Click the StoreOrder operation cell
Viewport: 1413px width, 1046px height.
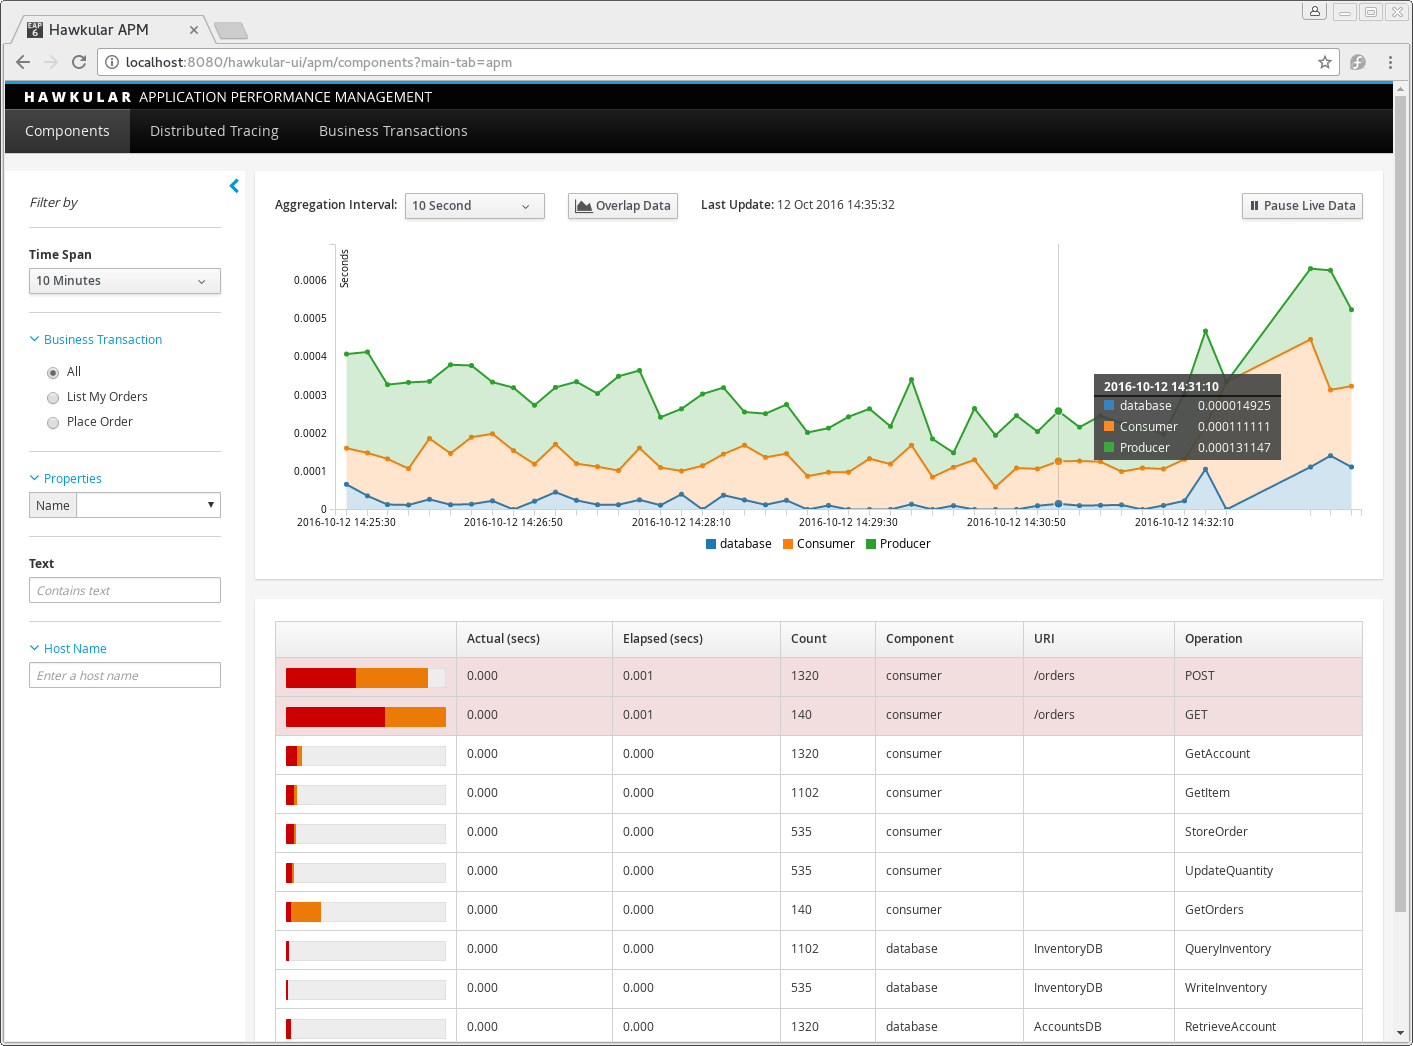[x=1268, y=833]
